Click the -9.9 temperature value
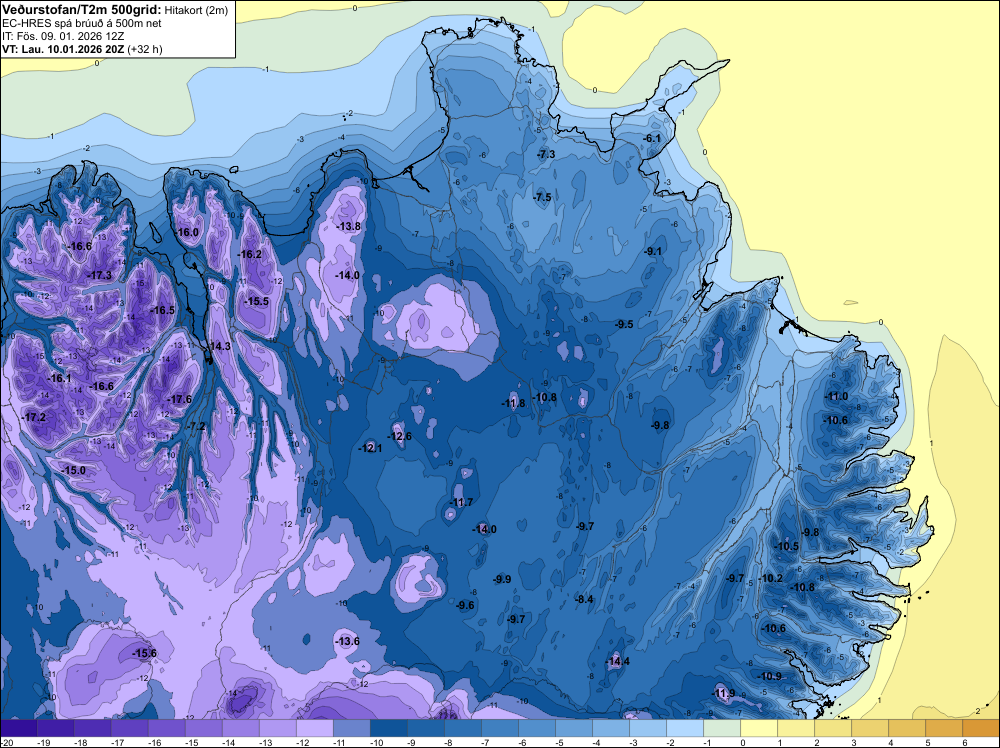Image resolution: width=1000 pixels, height=748 pixels. 502,579
